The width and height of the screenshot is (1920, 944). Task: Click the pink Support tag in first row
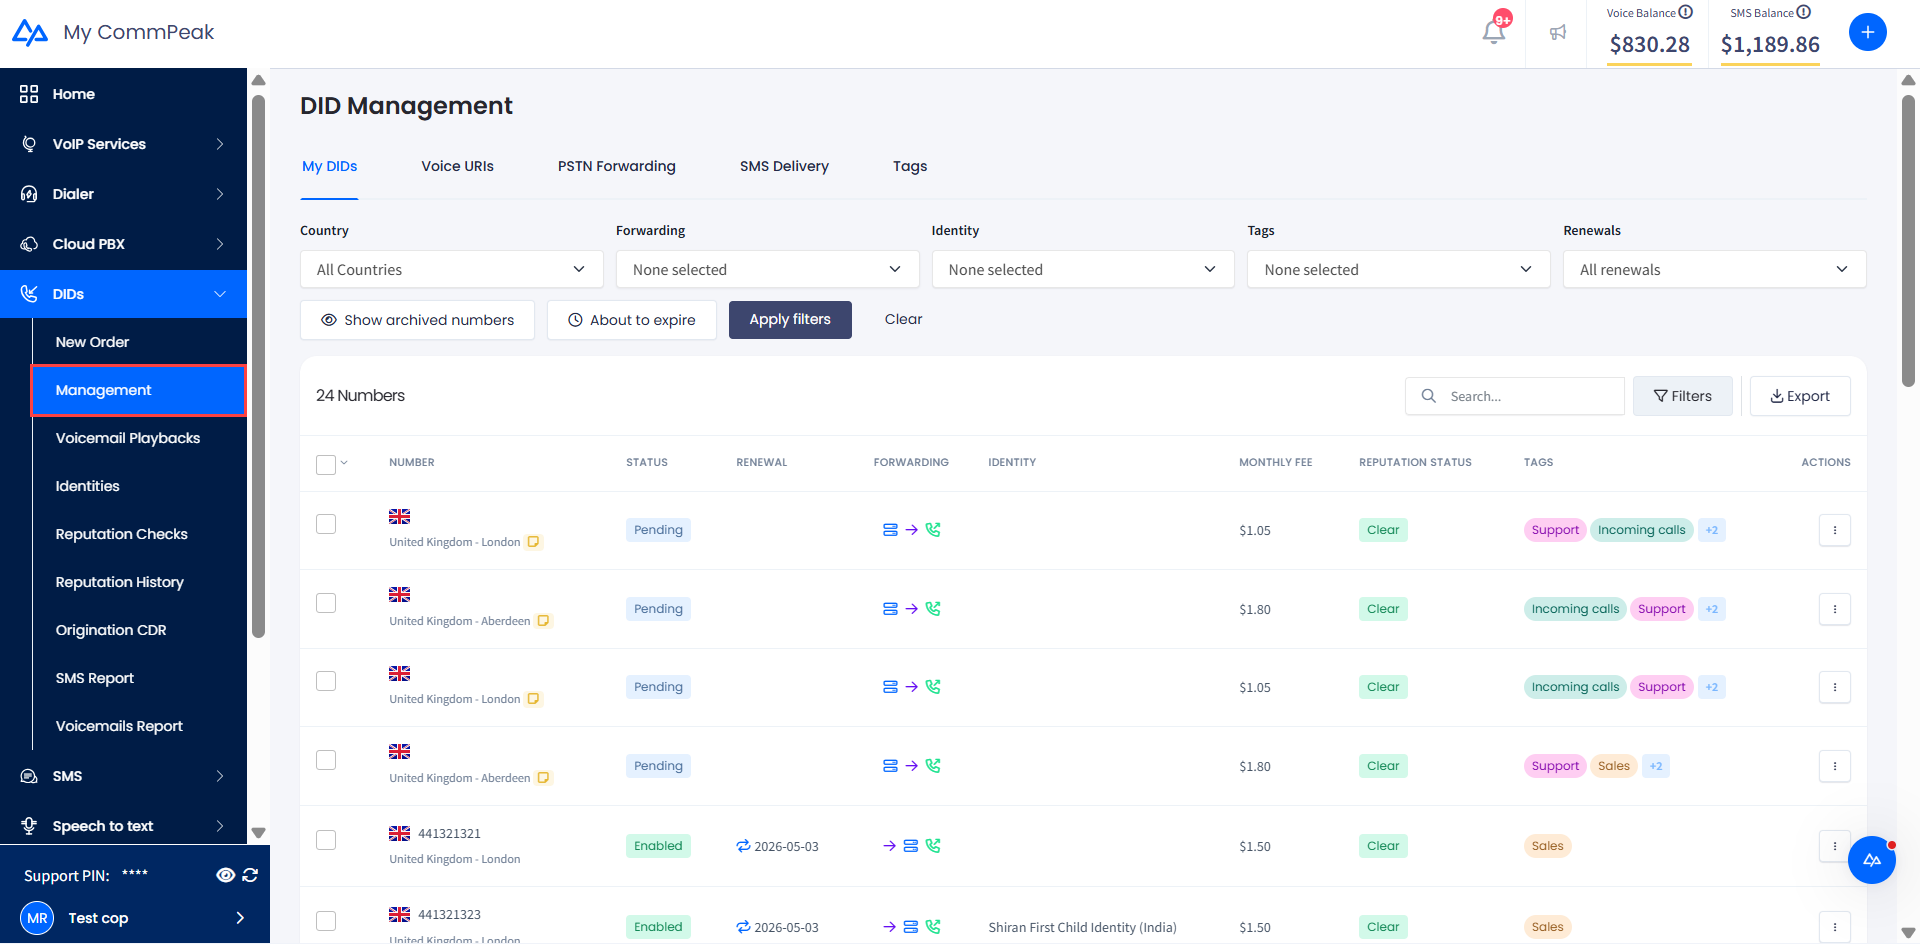(1554, 530)
